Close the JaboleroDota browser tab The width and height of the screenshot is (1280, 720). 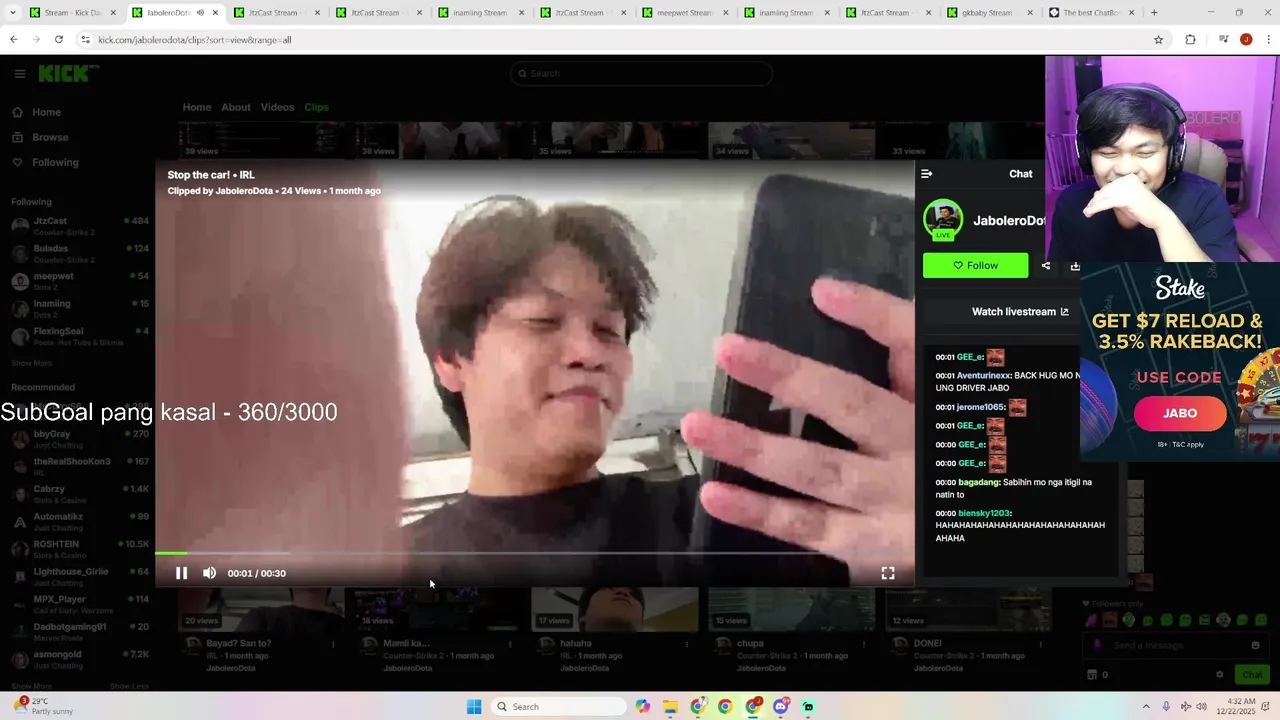point(215,13)
